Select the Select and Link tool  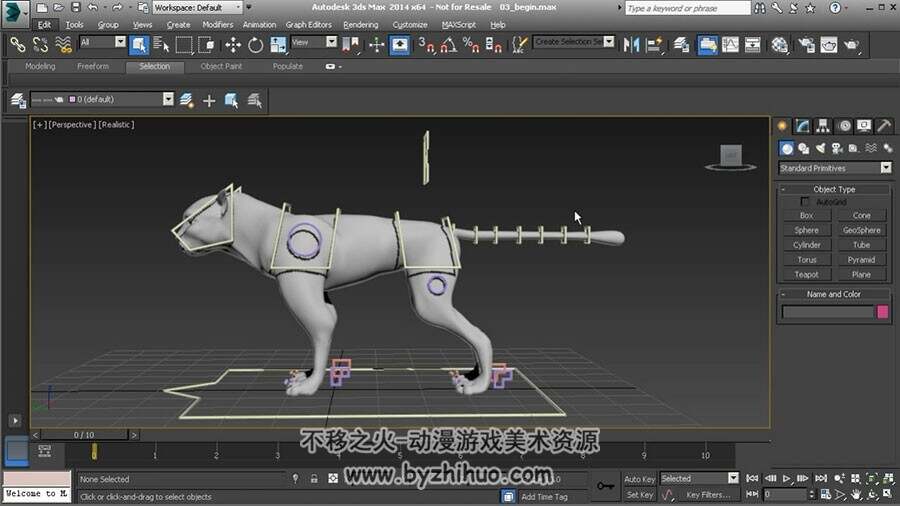pyautogui.click(x=18, y=44)
